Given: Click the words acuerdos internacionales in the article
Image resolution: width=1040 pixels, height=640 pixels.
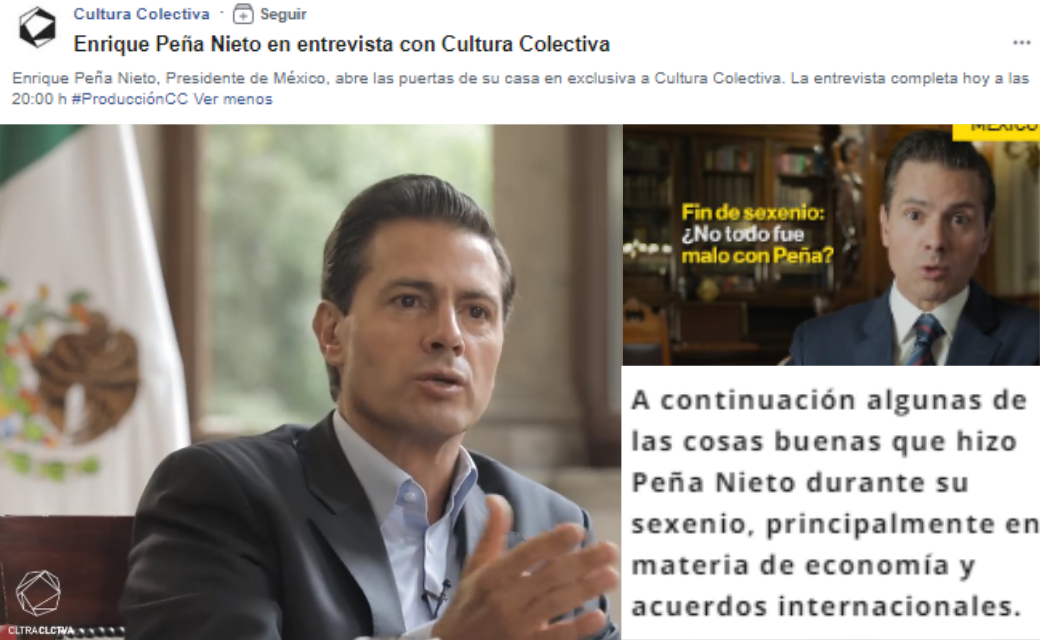Looking at the screenshot, I should pos(825,606).
